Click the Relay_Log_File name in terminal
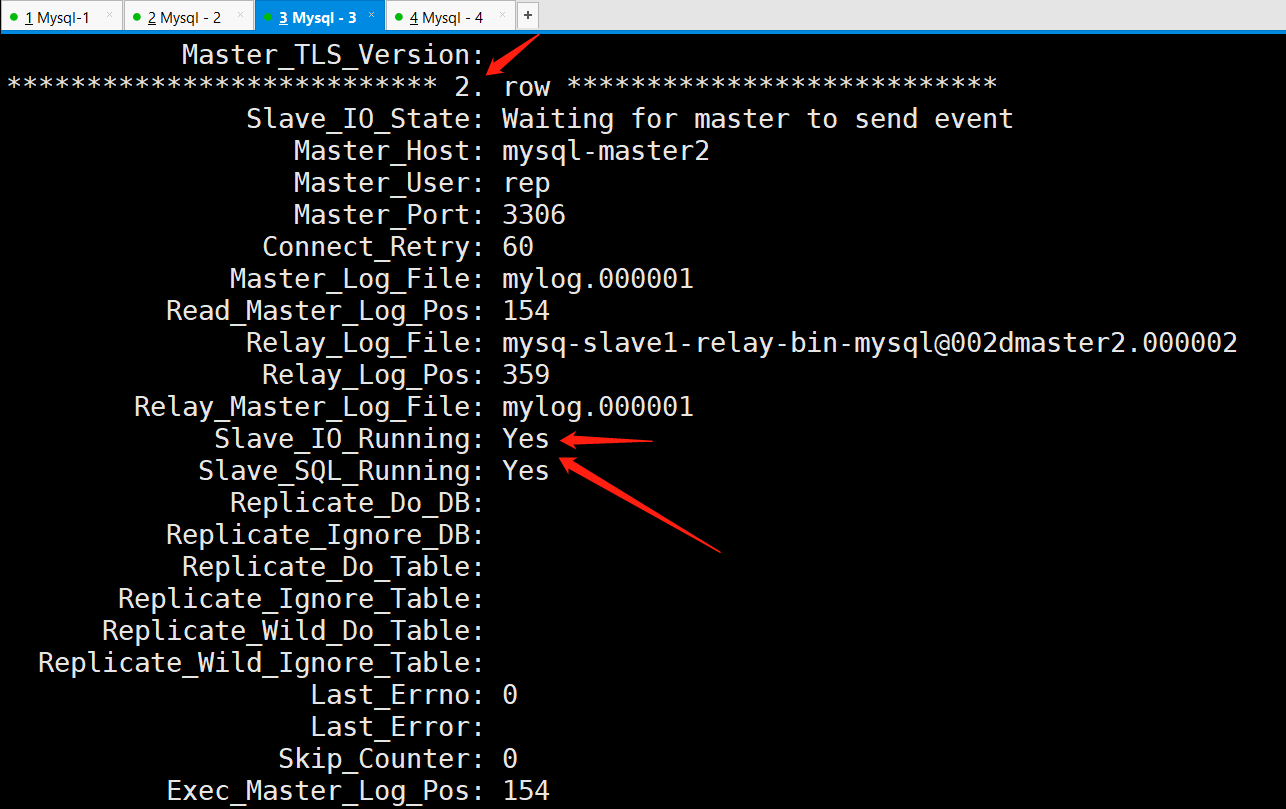 870,343
